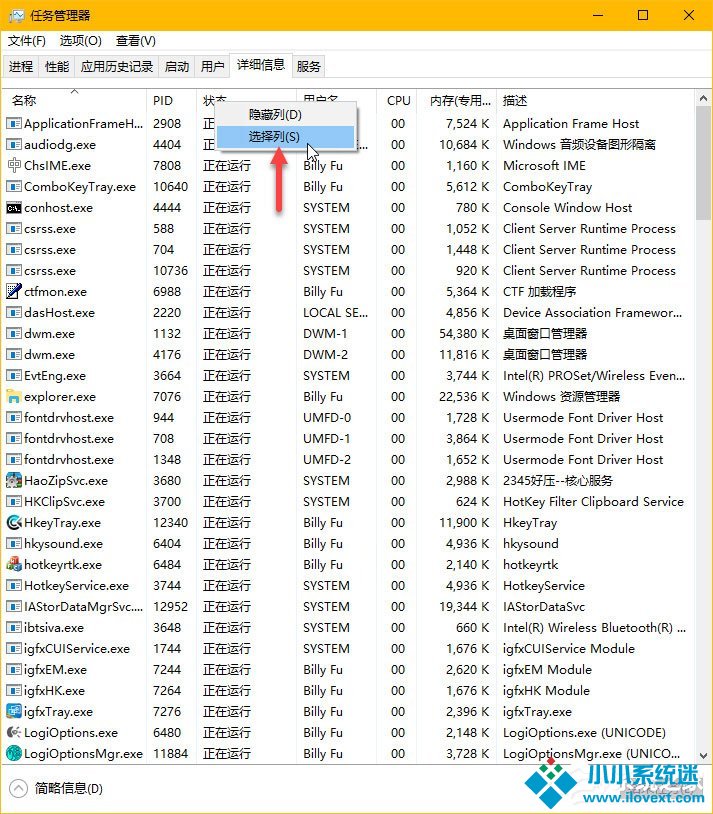
Task: Click the ChsIME.exe input method icon
Action: click(14, 165)
